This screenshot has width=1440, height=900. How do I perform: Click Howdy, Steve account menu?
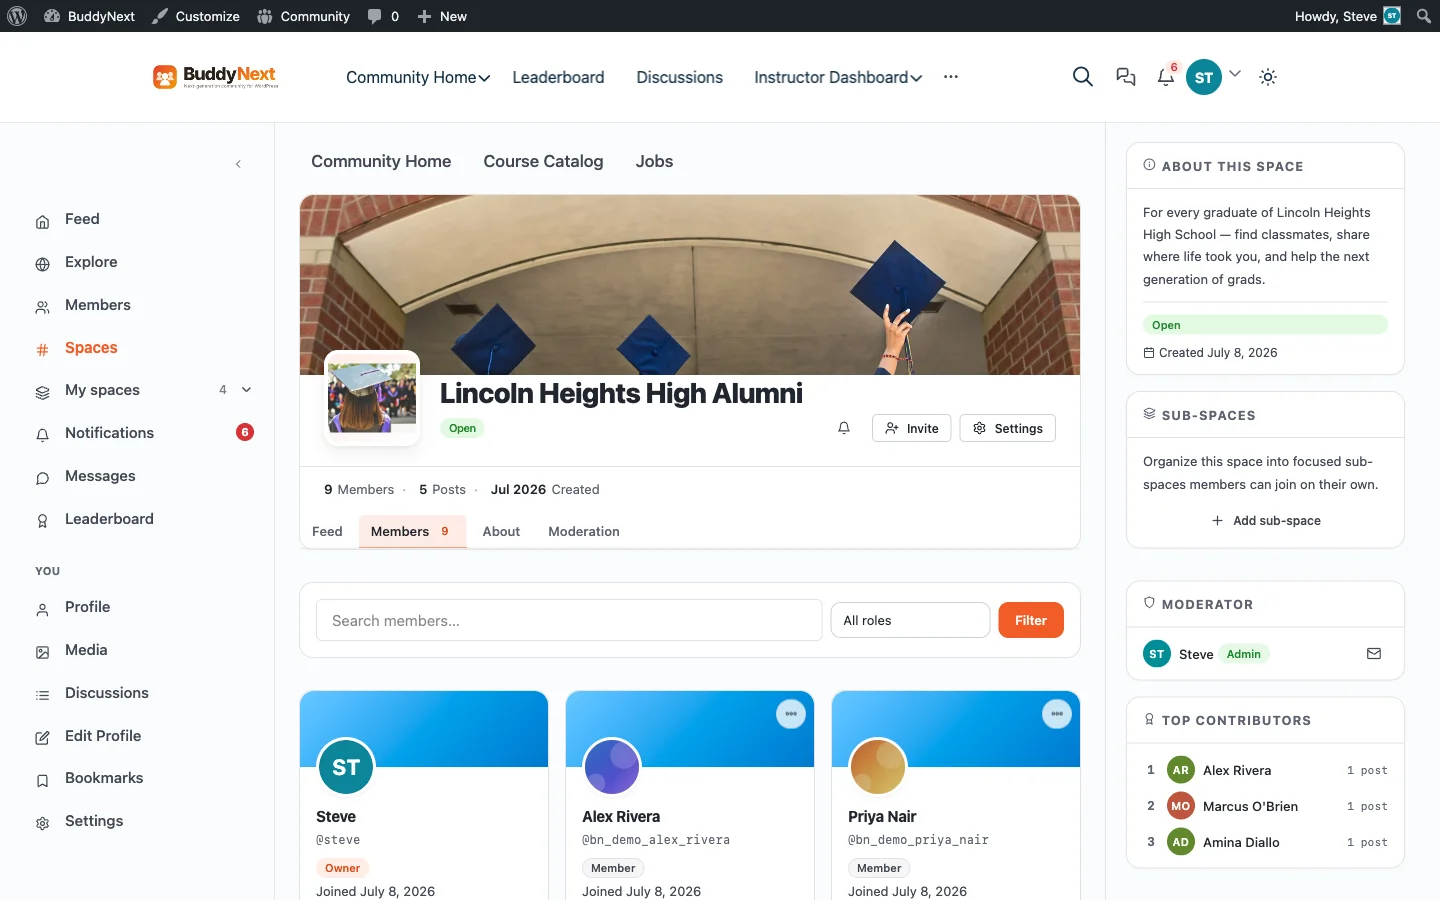coord(1348,16)
